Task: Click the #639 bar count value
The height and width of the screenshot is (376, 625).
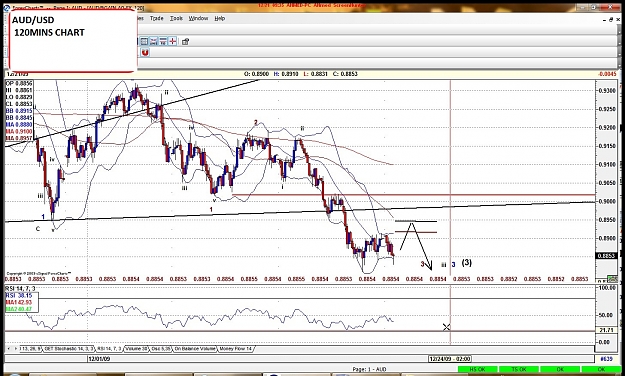Action: pos(606,359)
